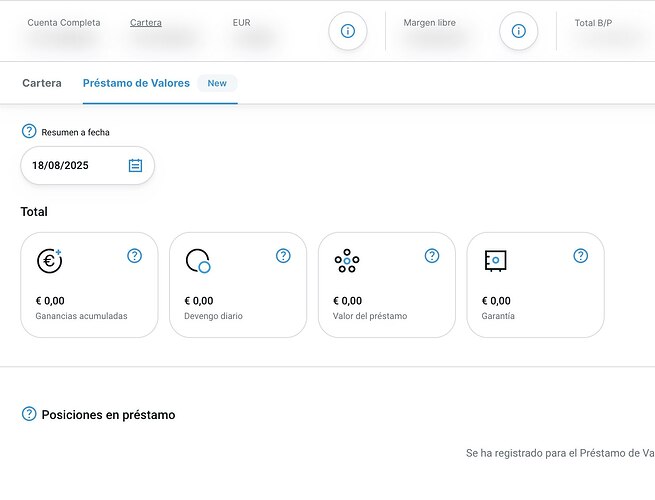Click the info icon beside Margen libre
The width and height of the screenshot is (655, 500).
pos(518,31)
